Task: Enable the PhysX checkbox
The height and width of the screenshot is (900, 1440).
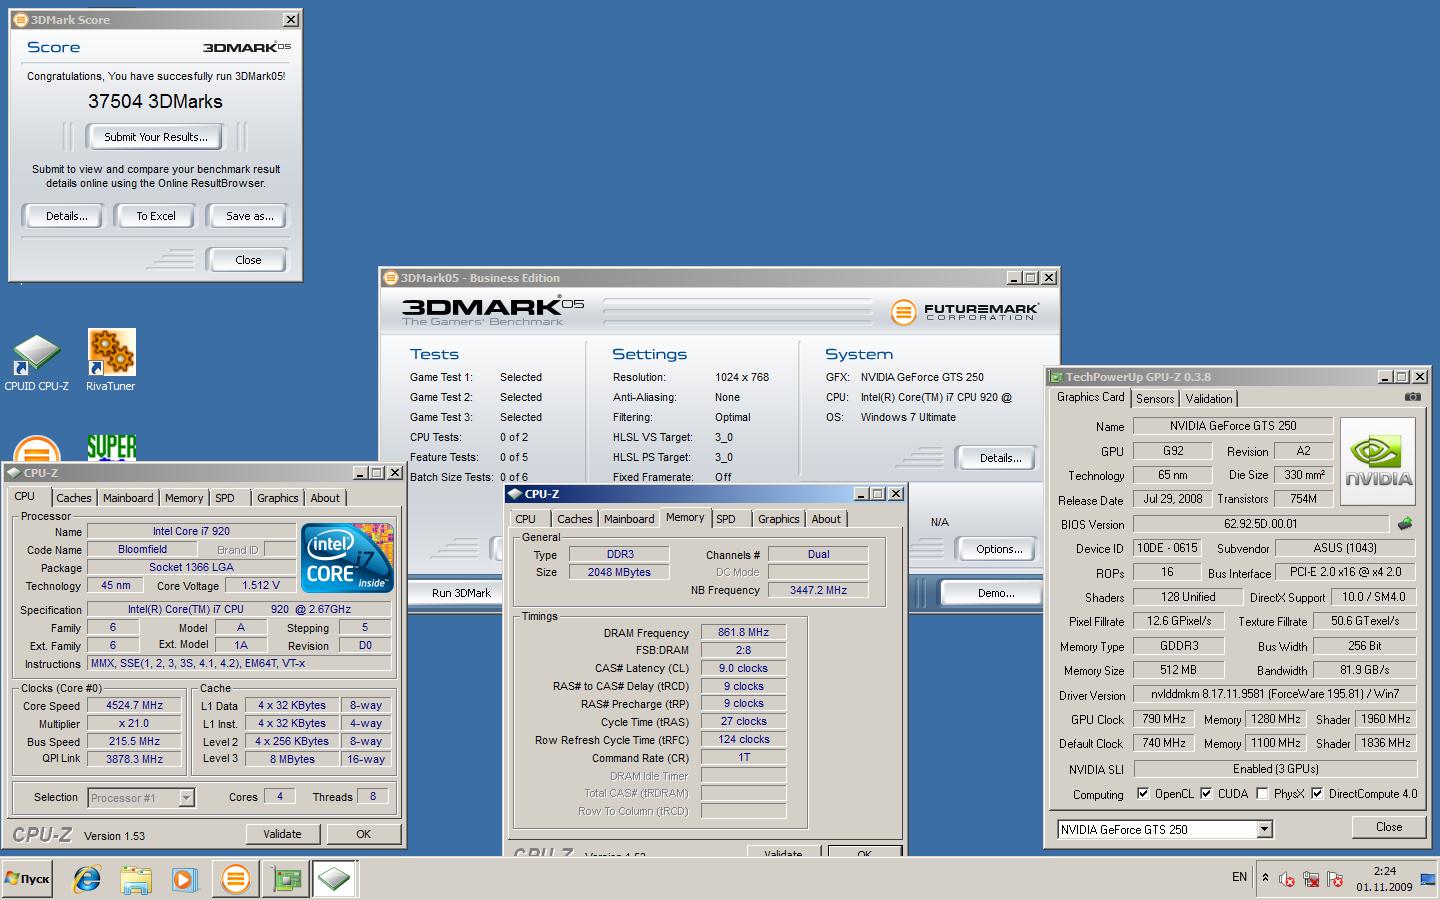Action: pyautogui.click(x=1262, y=793)
